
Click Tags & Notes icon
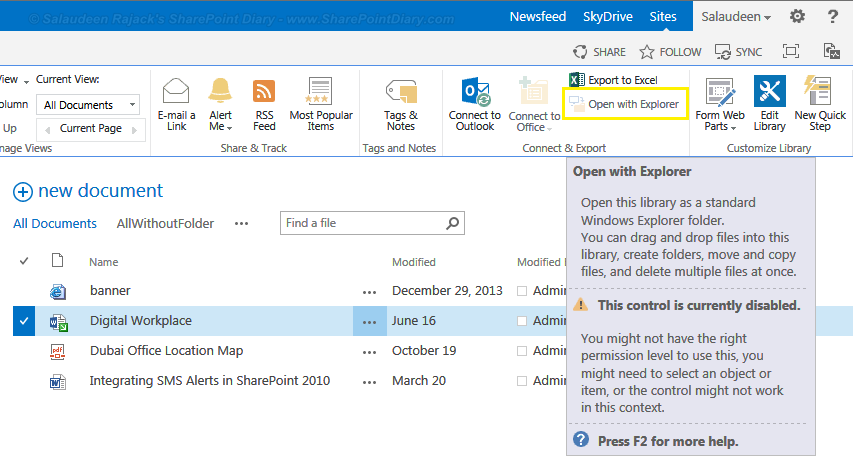point(401,91)
